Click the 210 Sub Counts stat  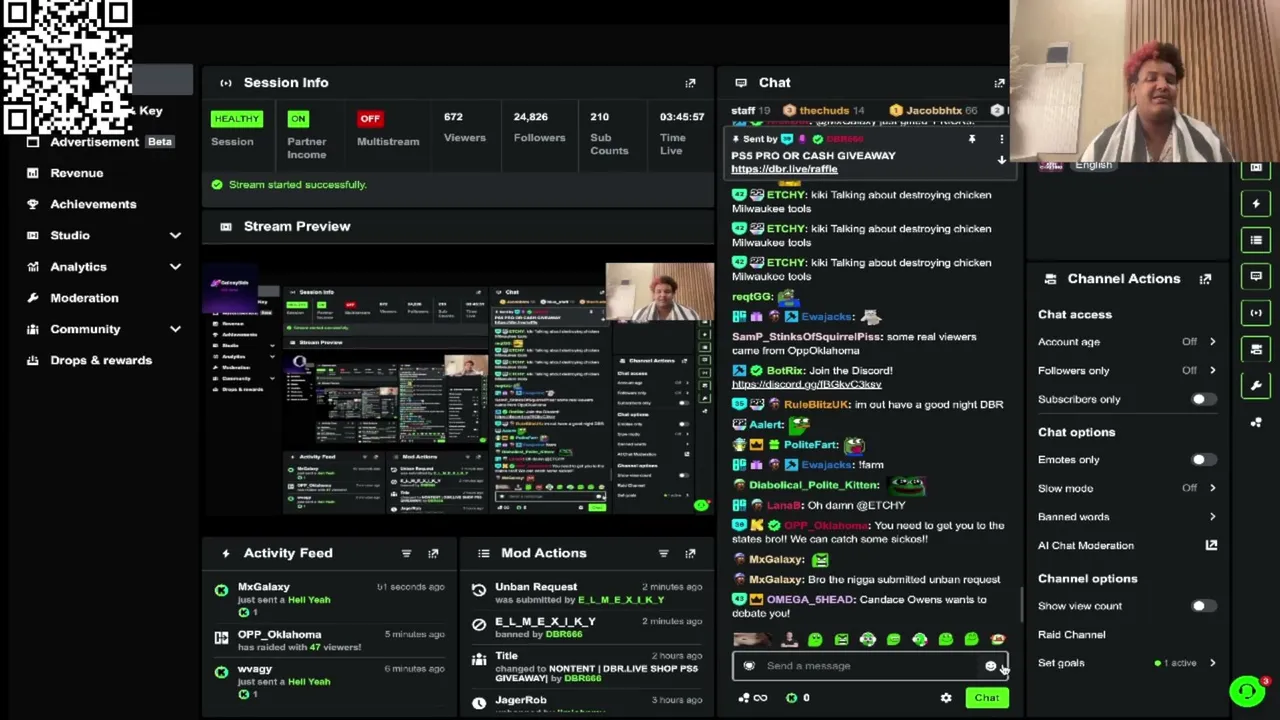[609, 133]
